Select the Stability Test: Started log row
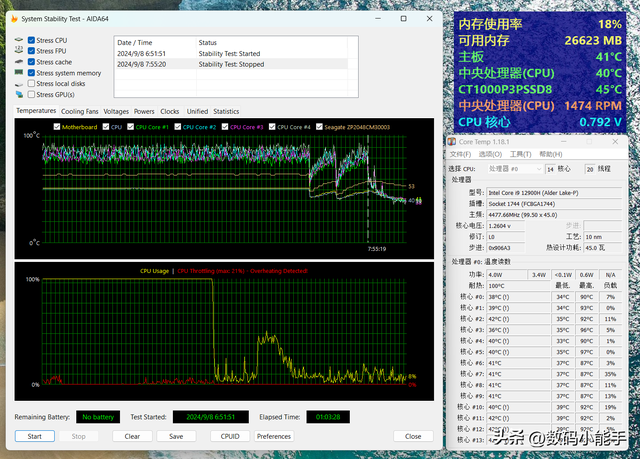Image resolution: width=640 pixels, height=459 pixels. tap(232, 53)
